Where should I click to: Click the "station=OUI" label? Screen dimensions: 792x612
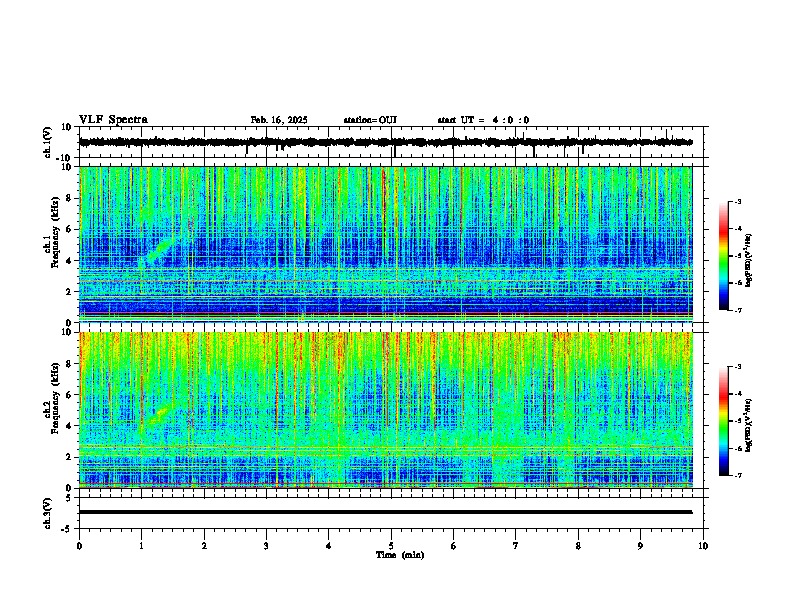370,120
